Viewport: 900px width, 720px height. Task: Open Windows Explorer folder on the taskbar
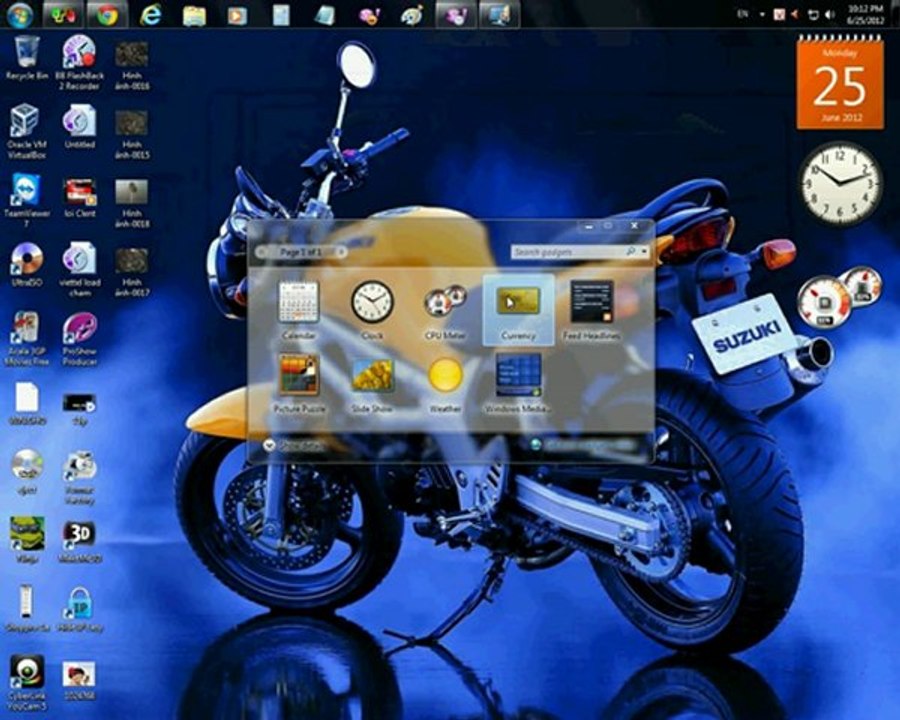click(194, 14)
